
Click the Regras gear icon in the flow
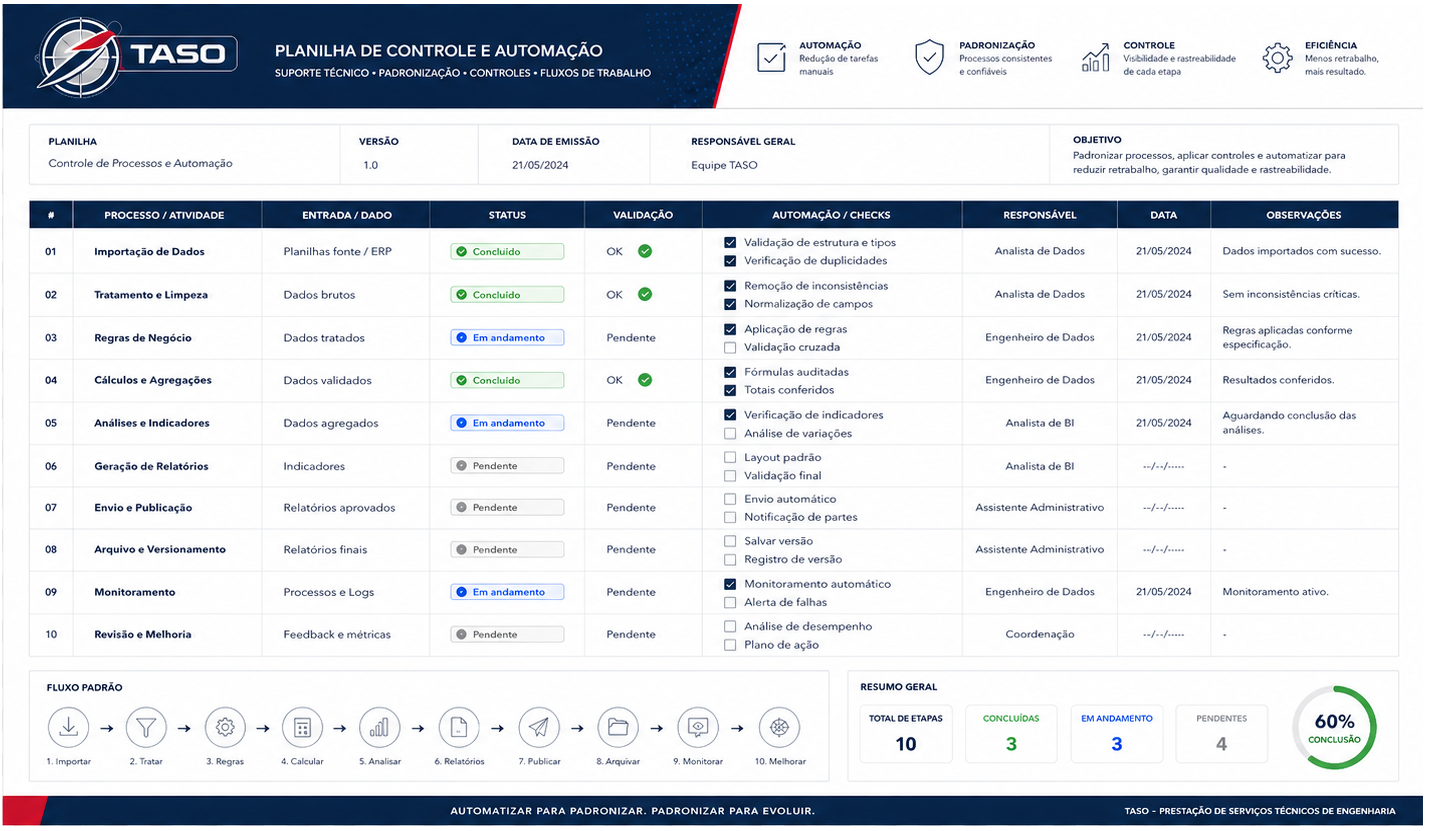[225, 728]
